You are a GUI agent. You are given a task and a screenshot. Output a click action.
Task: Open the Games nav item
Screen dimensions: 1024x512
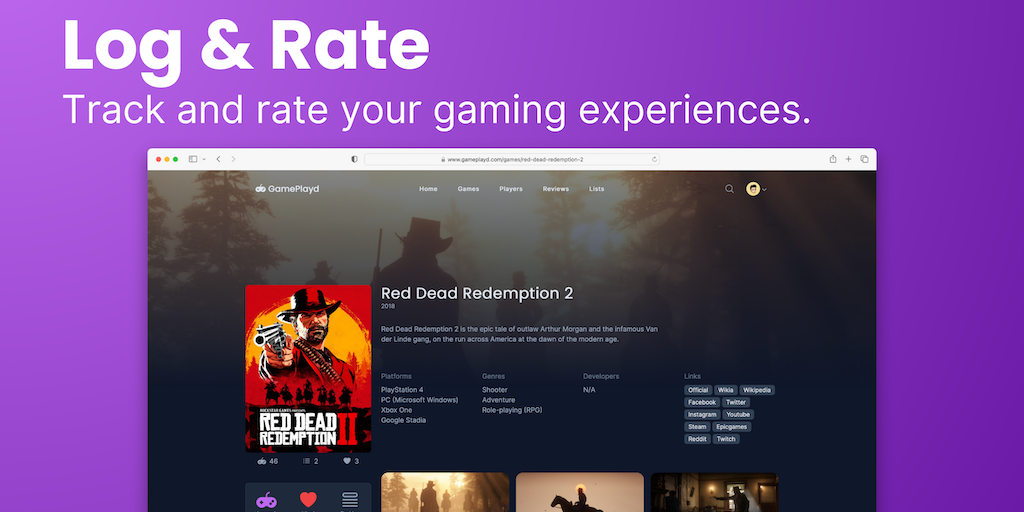click(468, 189)
